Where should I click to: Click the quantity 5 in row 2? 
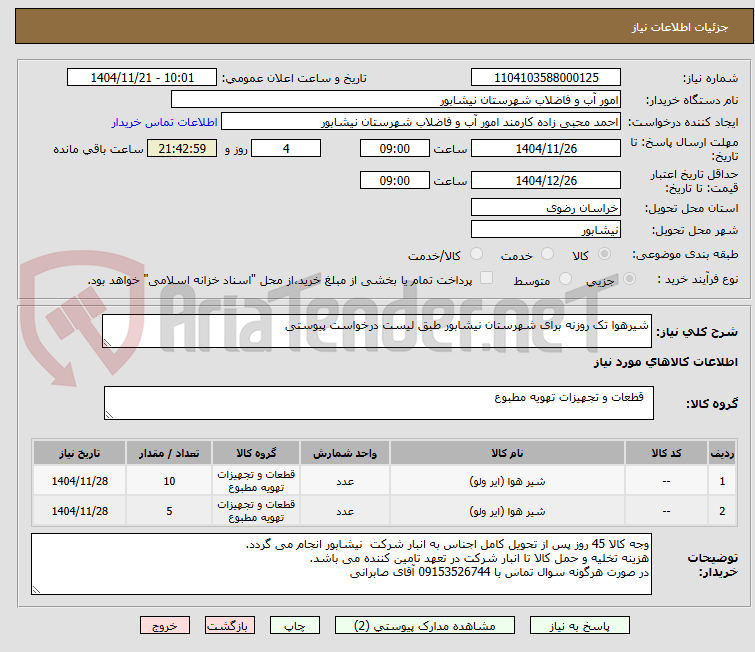[169, 511]
